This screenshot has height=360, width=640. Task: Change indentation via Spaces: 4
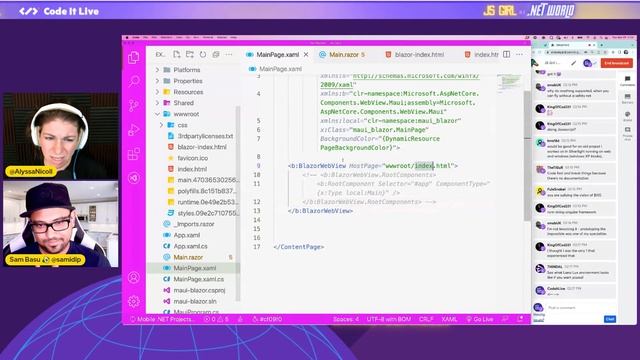(x=346, y=319)
